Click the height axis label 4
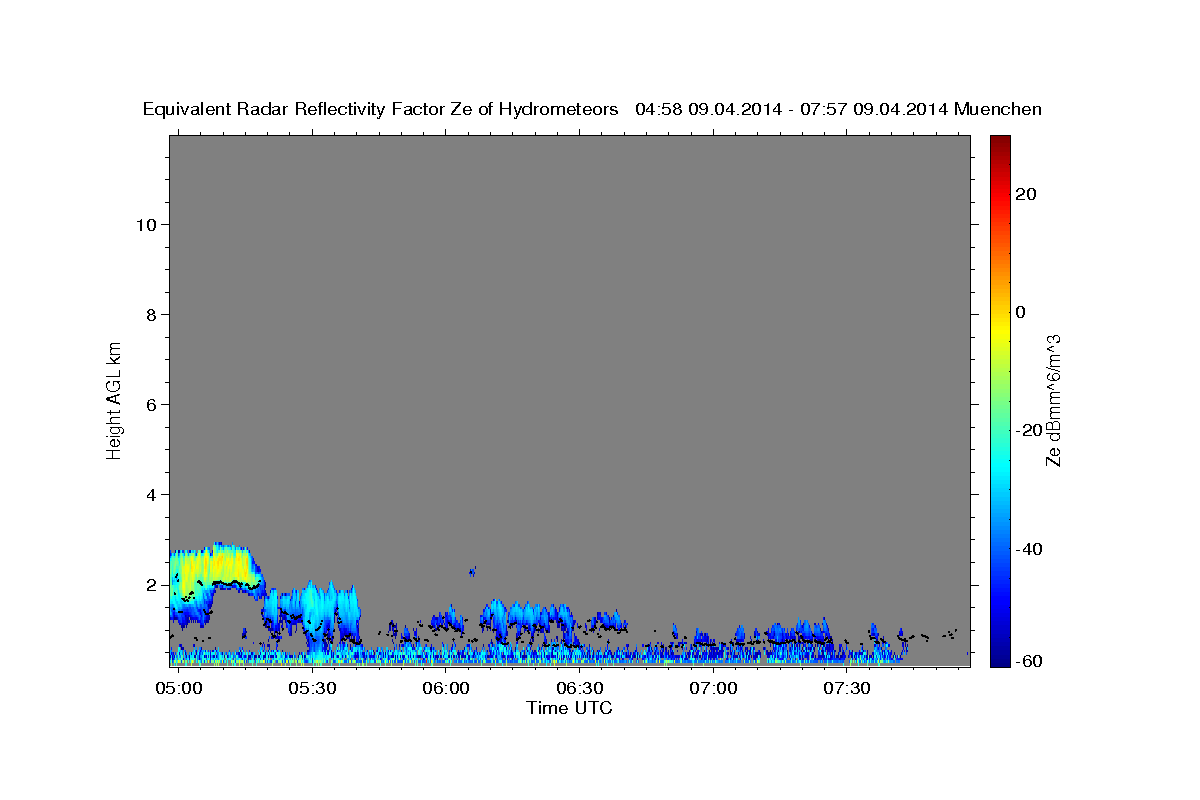The image size is (1200, 800). click(x=152, y=495)
